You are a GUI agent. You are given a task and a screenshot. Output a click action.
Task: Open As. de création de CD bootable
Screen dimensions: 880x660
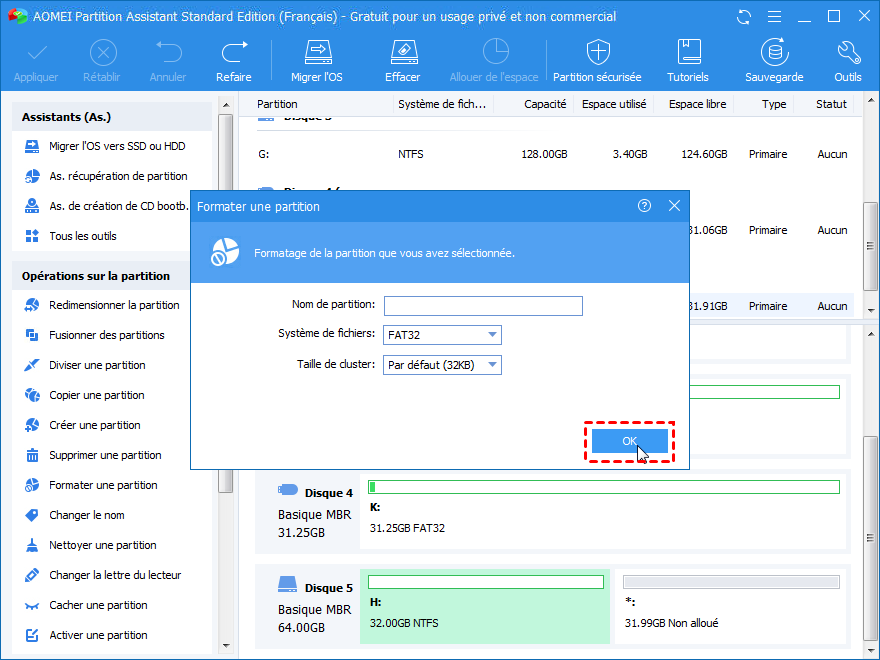106,207
